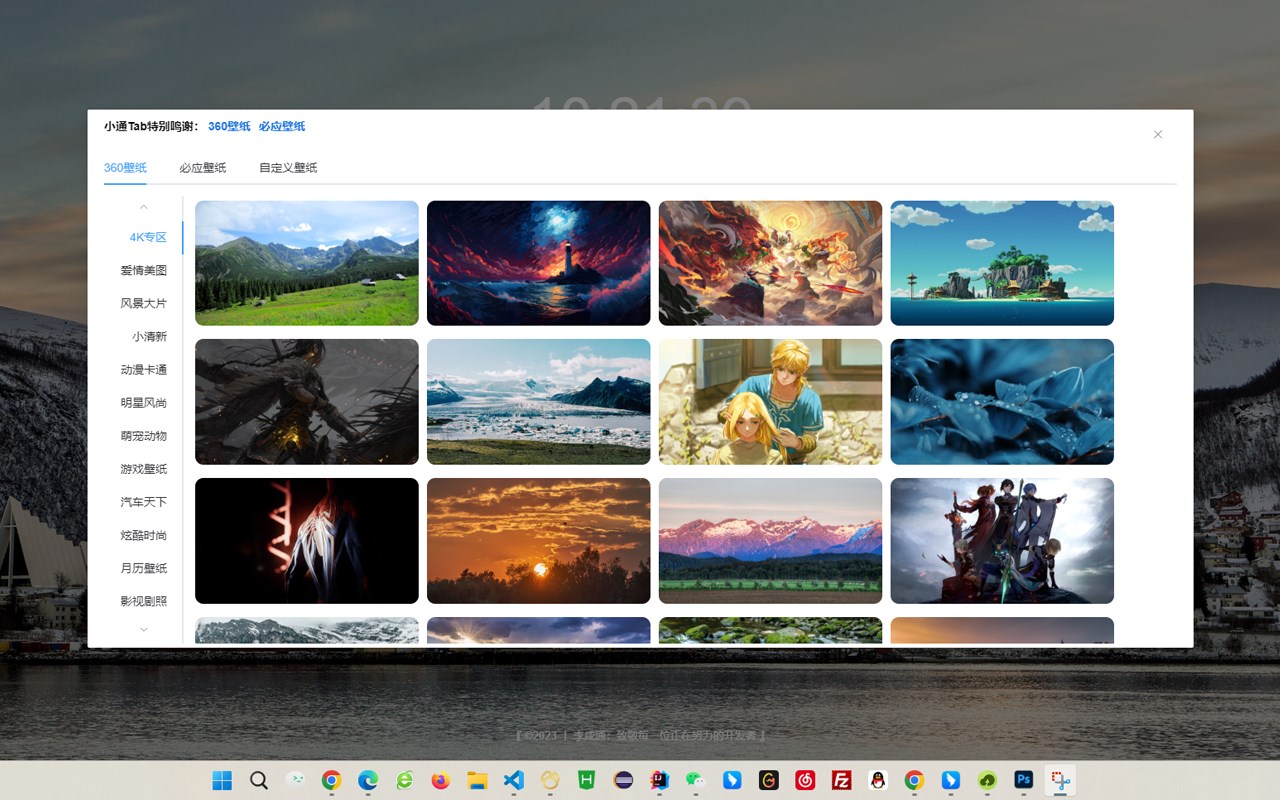The image size is (1280, 800).
Task: Select the 明星风尚 category
Action: [144, 403]
